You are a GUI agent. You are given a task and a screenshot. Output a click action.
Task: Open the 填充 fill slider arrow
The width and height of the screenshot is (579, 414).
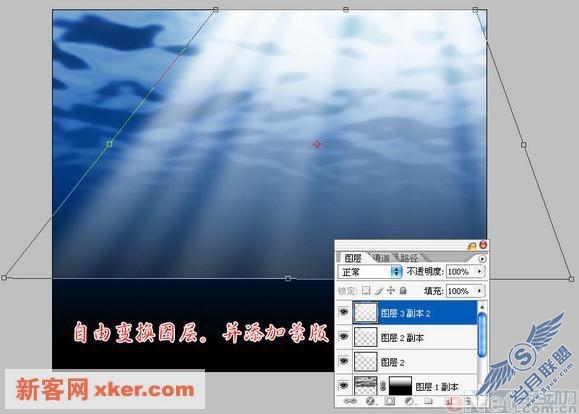point(480,291)
